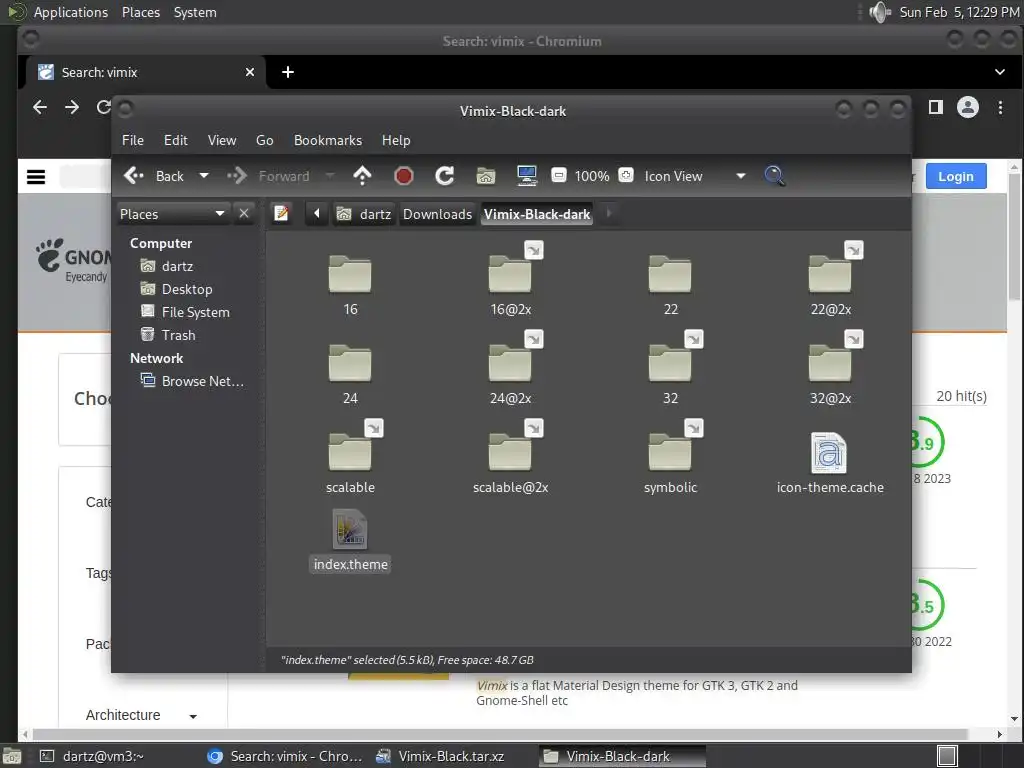This screenshot has height=768, width=1024.
Task: Select the scalable folder
Action: (350, 452)
